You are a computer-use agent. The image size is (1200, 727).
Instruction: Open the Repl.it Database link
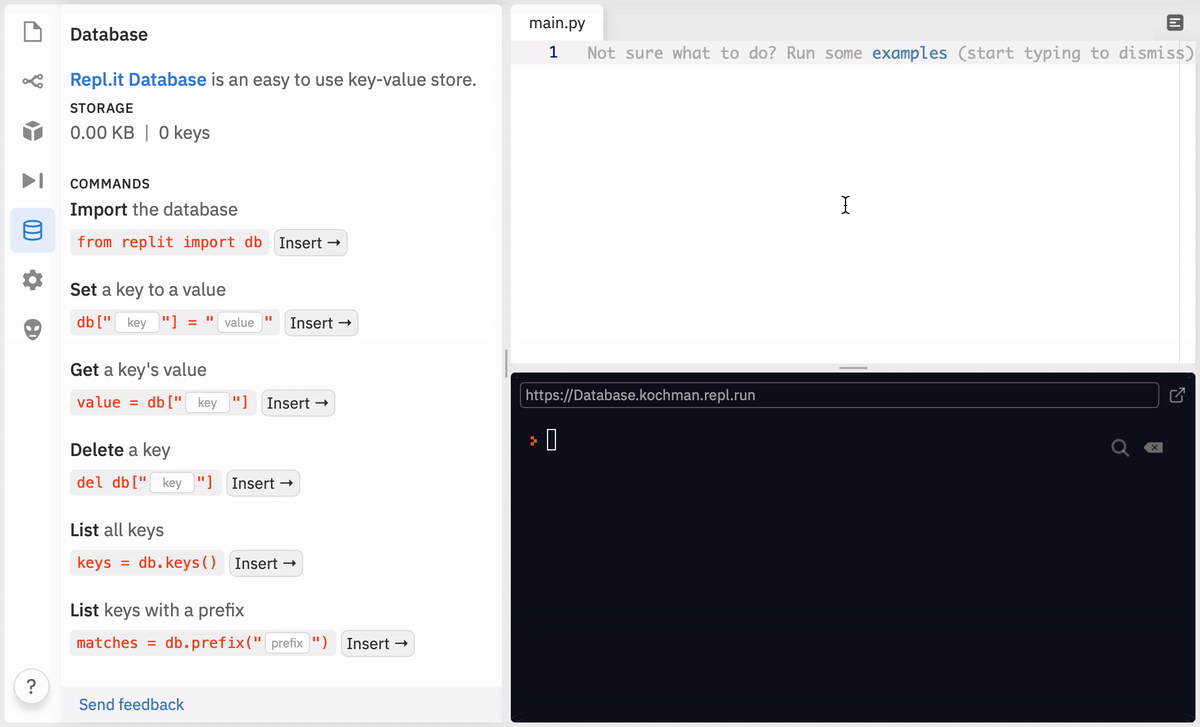pos(138,79)
